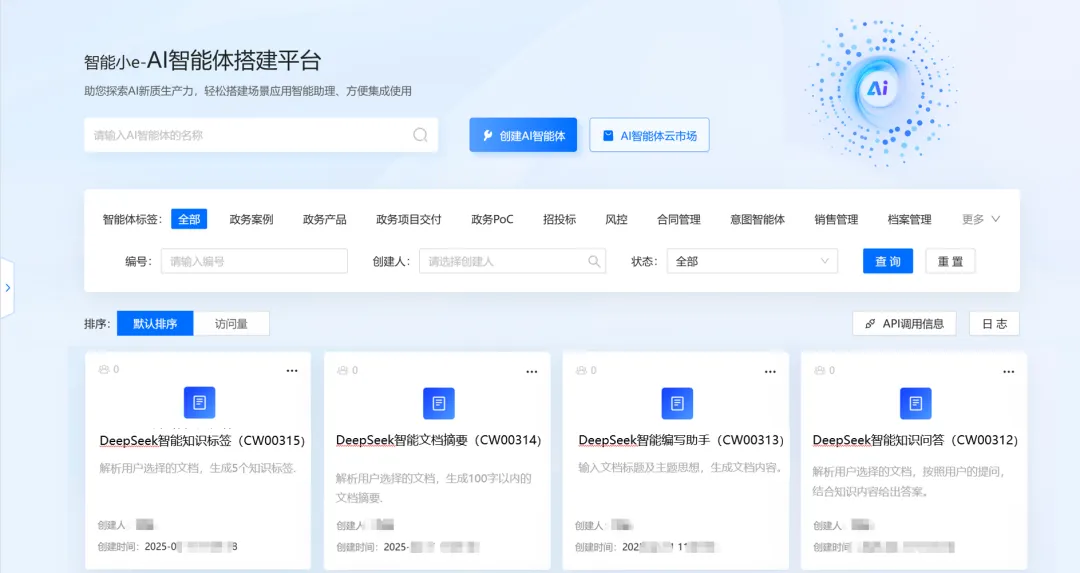
Task: Open the DeepSeek智能文档摘要 card document icon
Action: (x=439, y=403)
